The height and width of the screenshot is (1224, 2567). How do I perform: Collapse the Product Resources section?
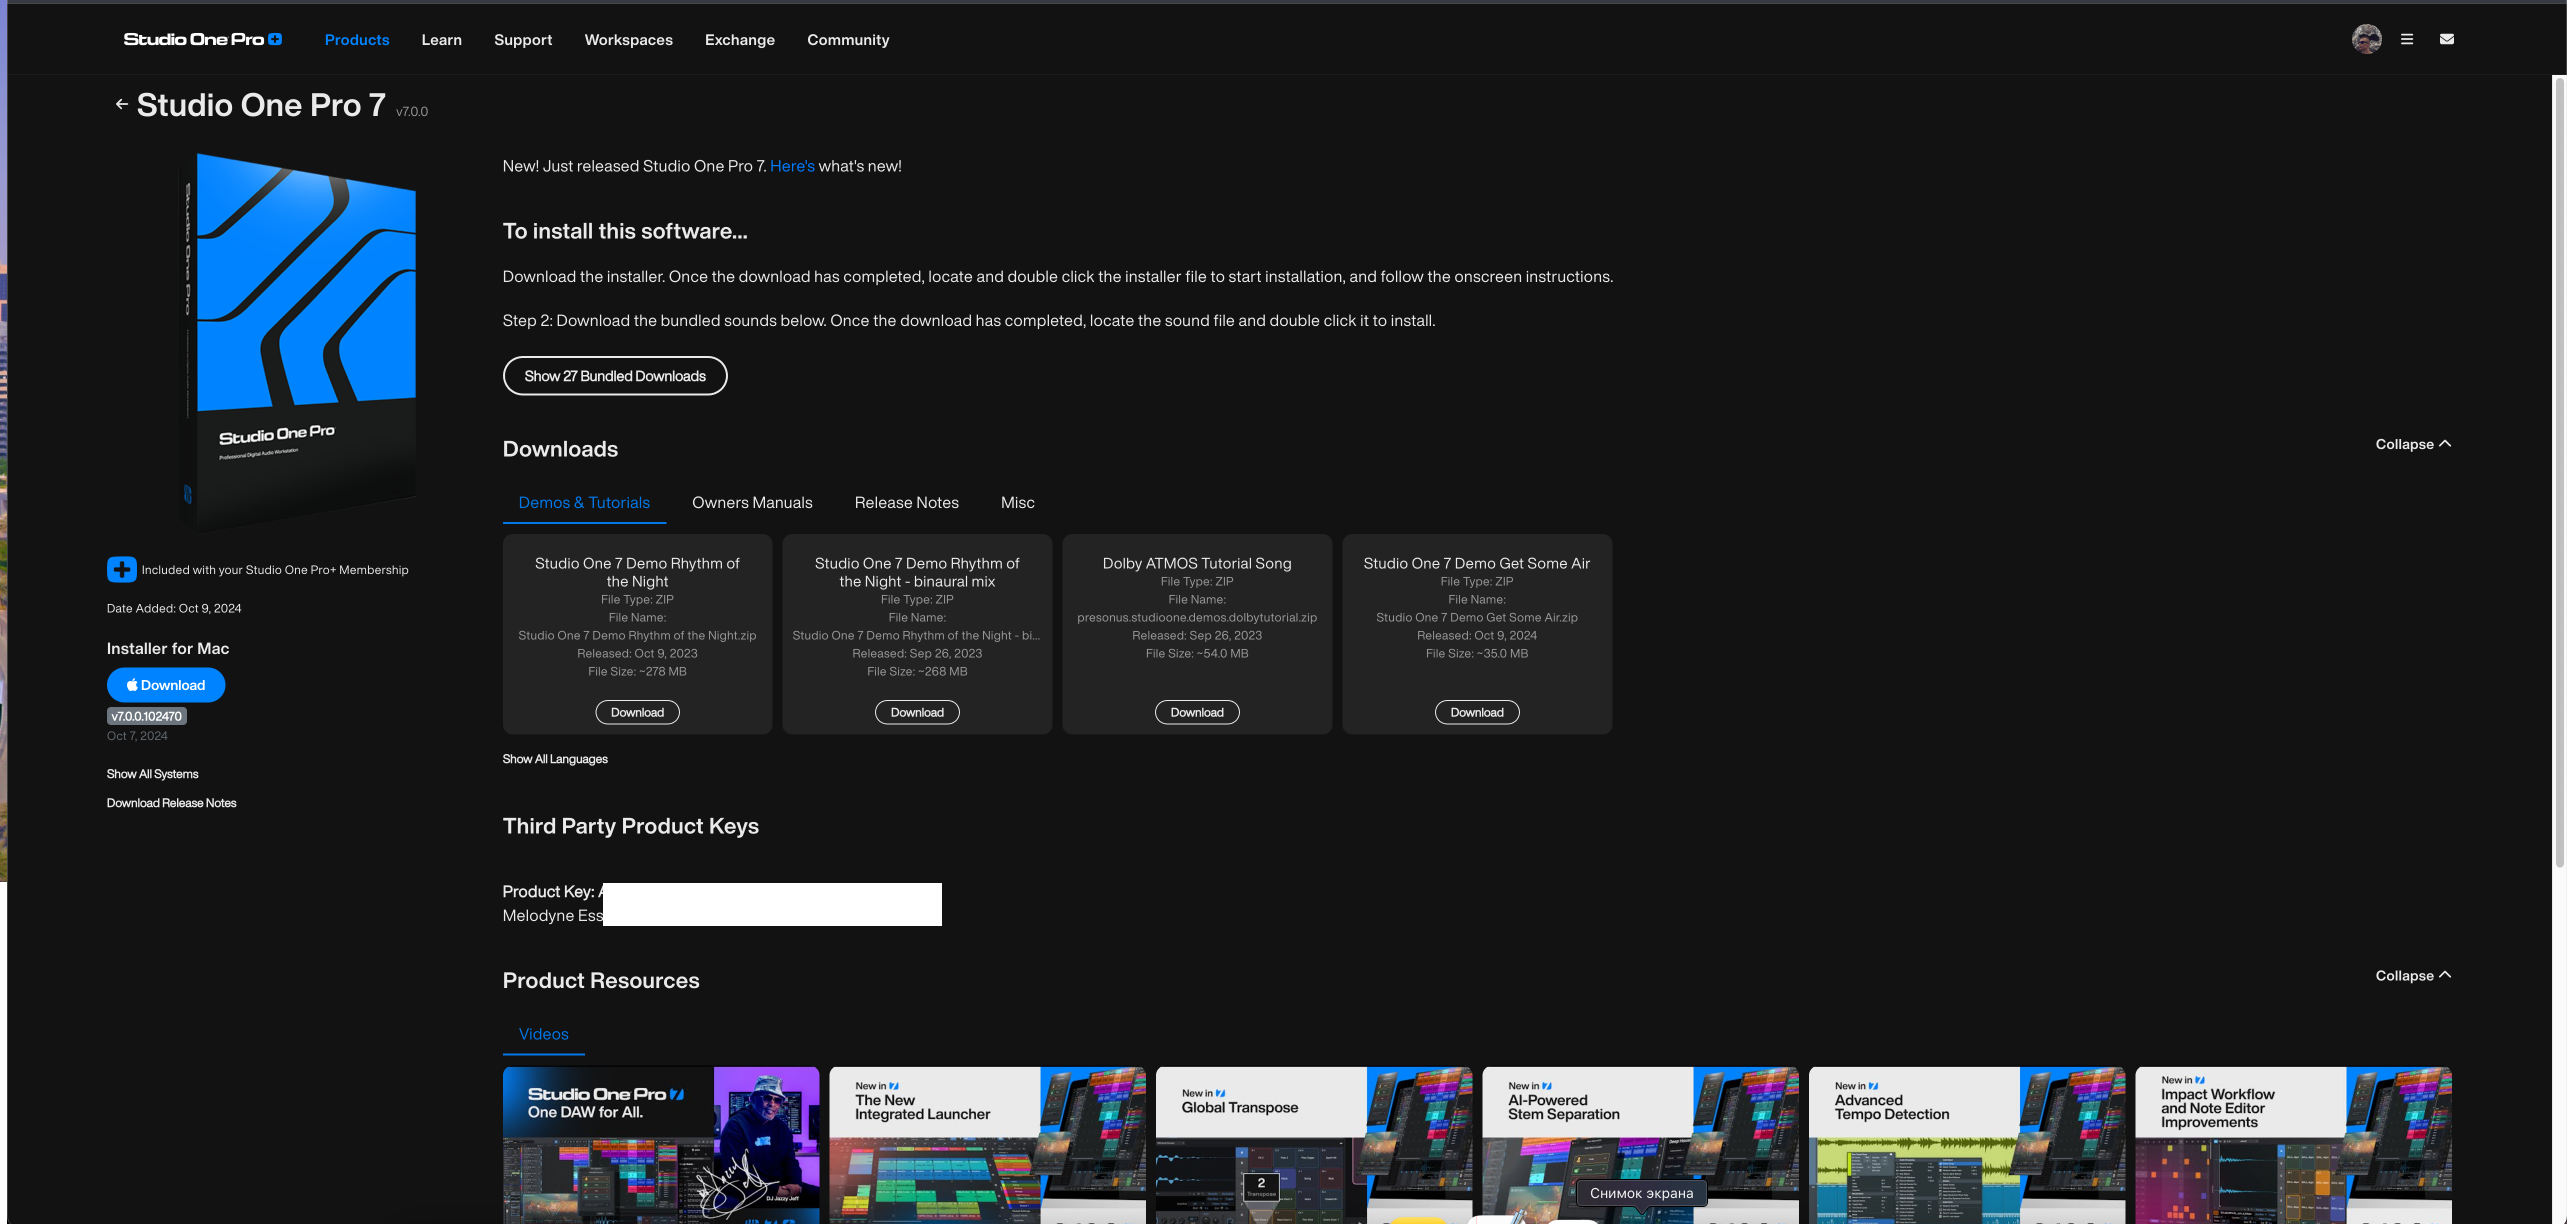point(2412,976)
